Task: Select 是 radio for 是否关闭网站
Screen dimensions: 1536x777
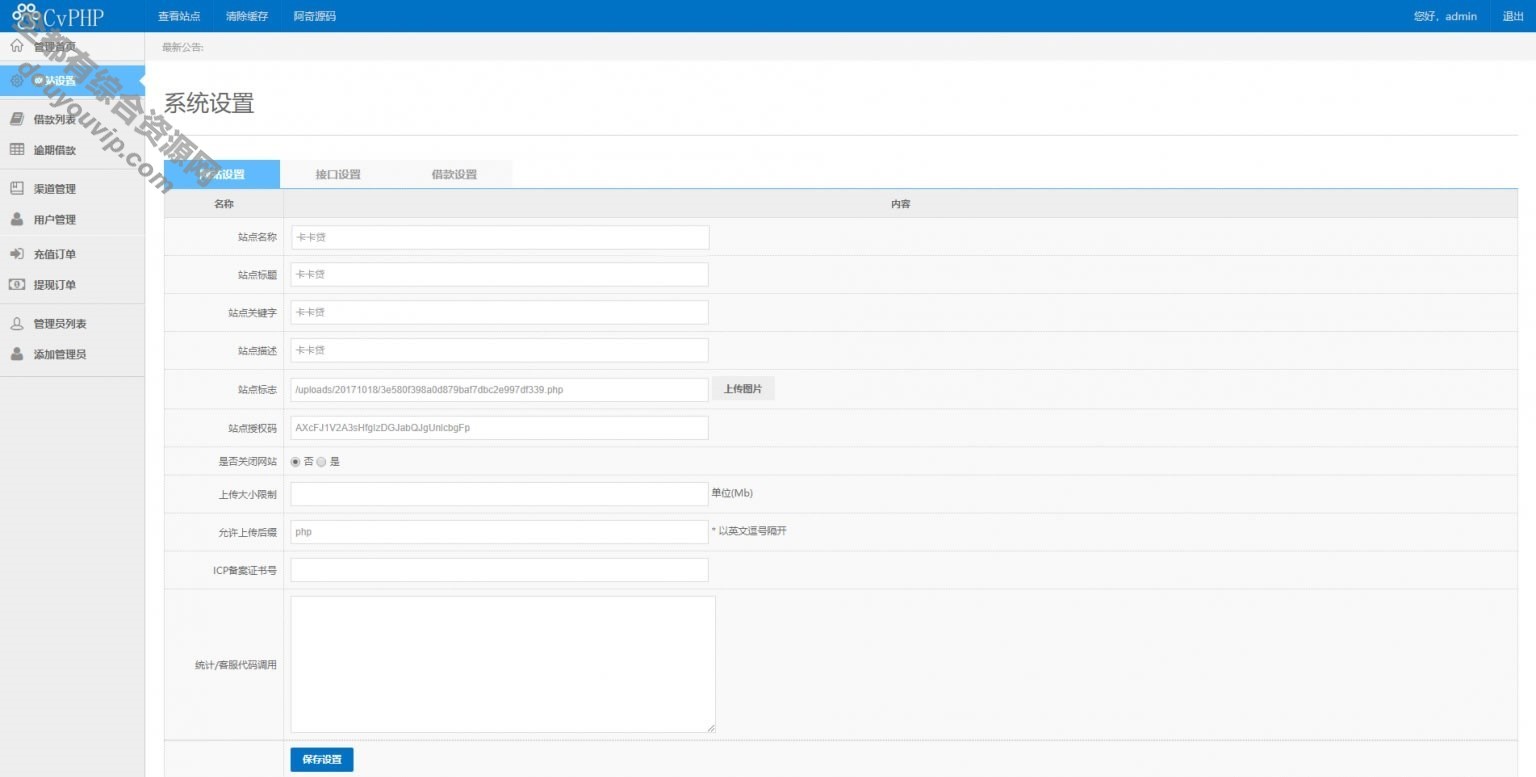Action: click(322, 462)
